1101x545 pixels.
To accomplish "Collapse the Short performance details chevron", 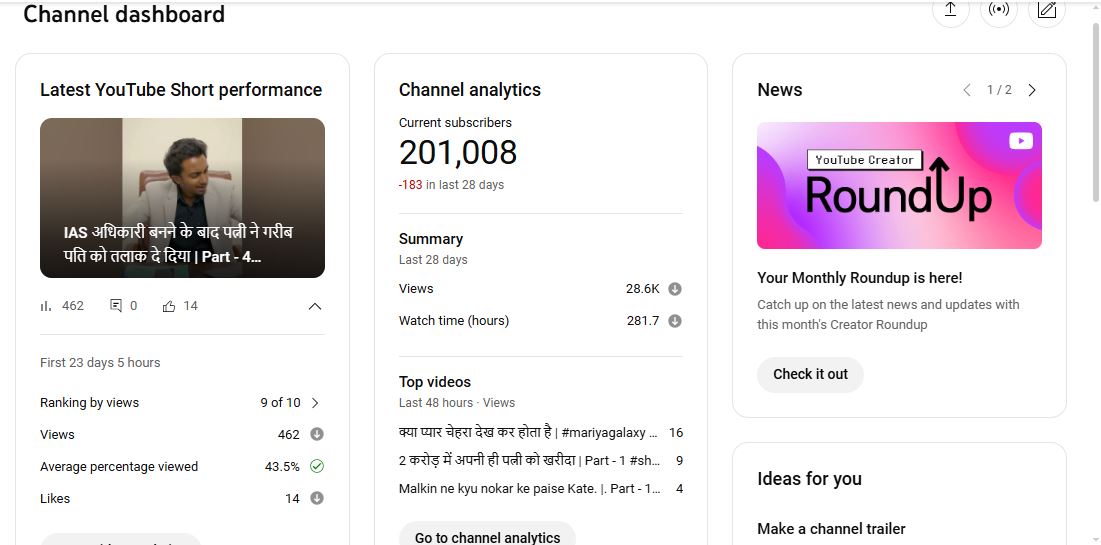I will pos(315,306).
